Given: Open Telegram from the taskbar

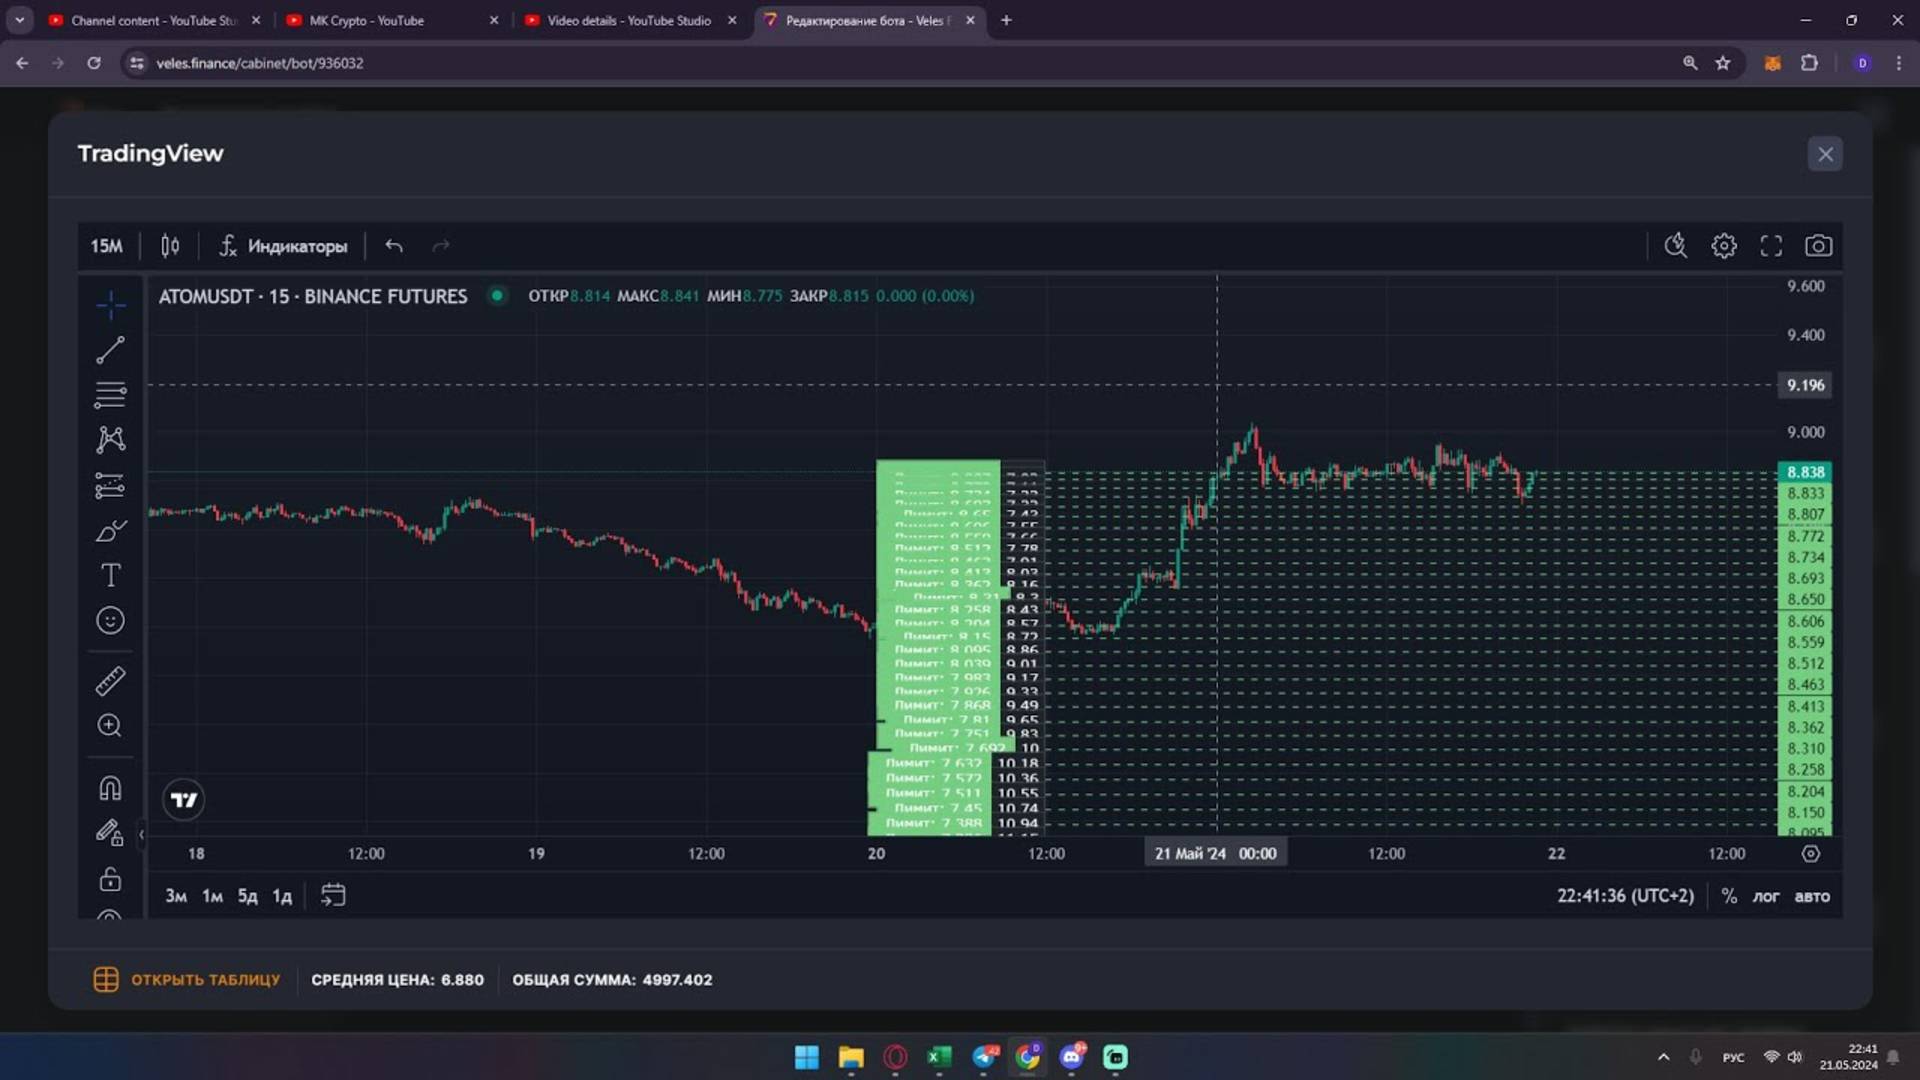Looking at the screenshot, I should point(984,1057).
